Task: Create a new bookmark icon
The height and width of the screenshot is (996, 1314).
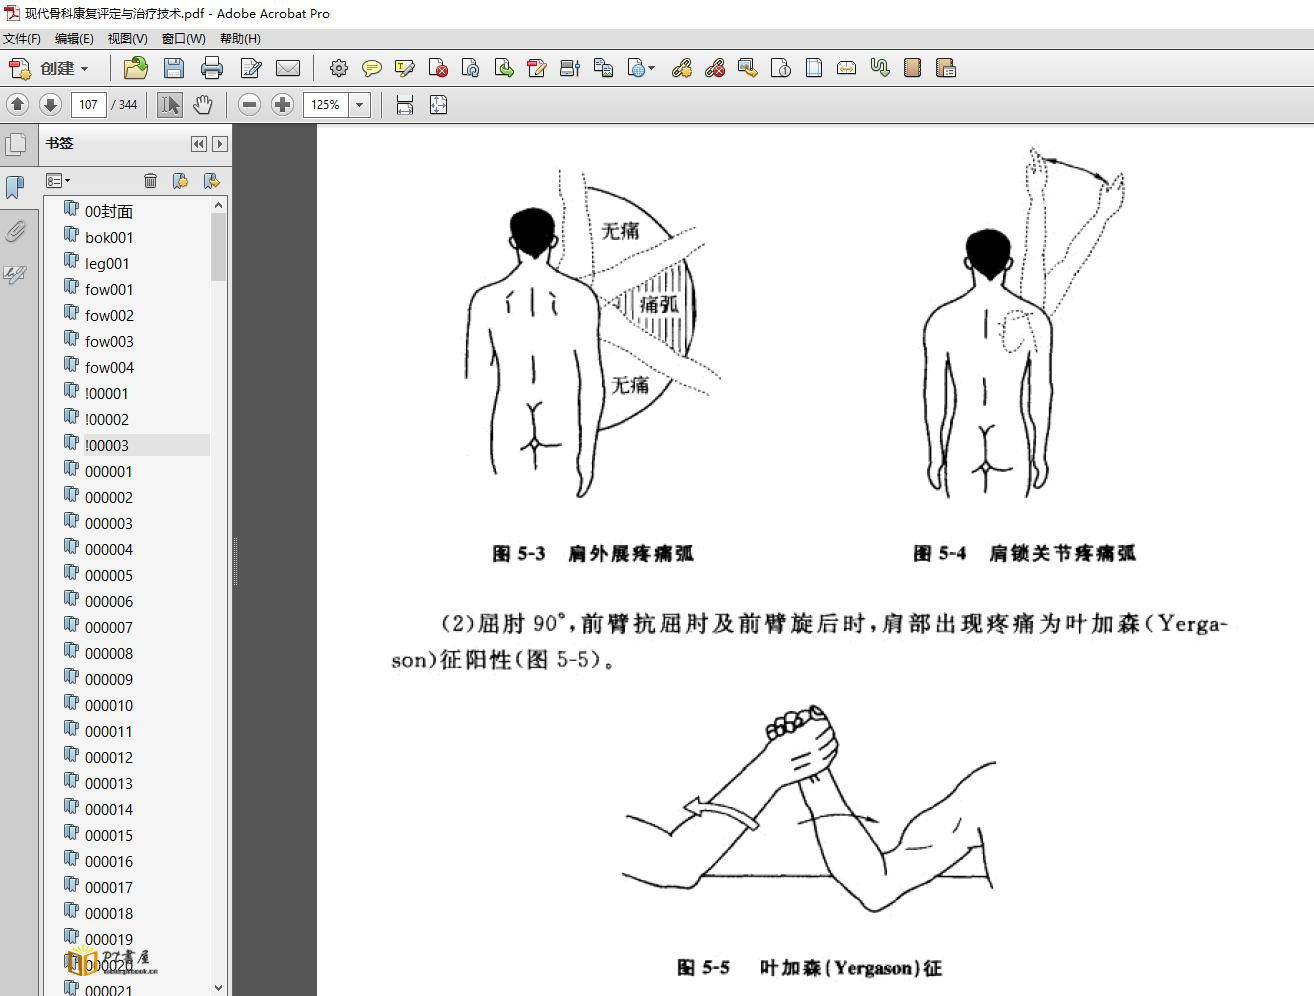Action: (180, 180)
